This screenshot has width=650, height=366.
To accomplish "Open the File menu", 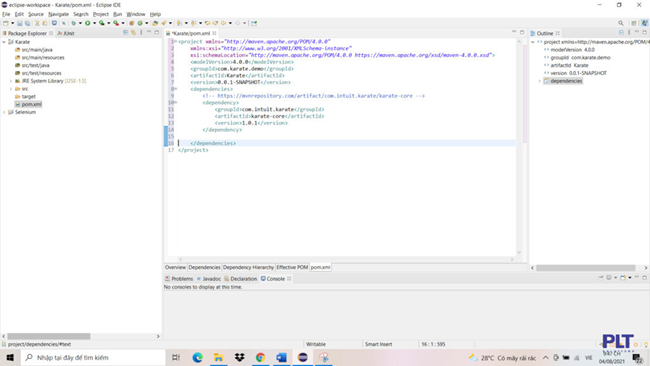I will (6, 14).
